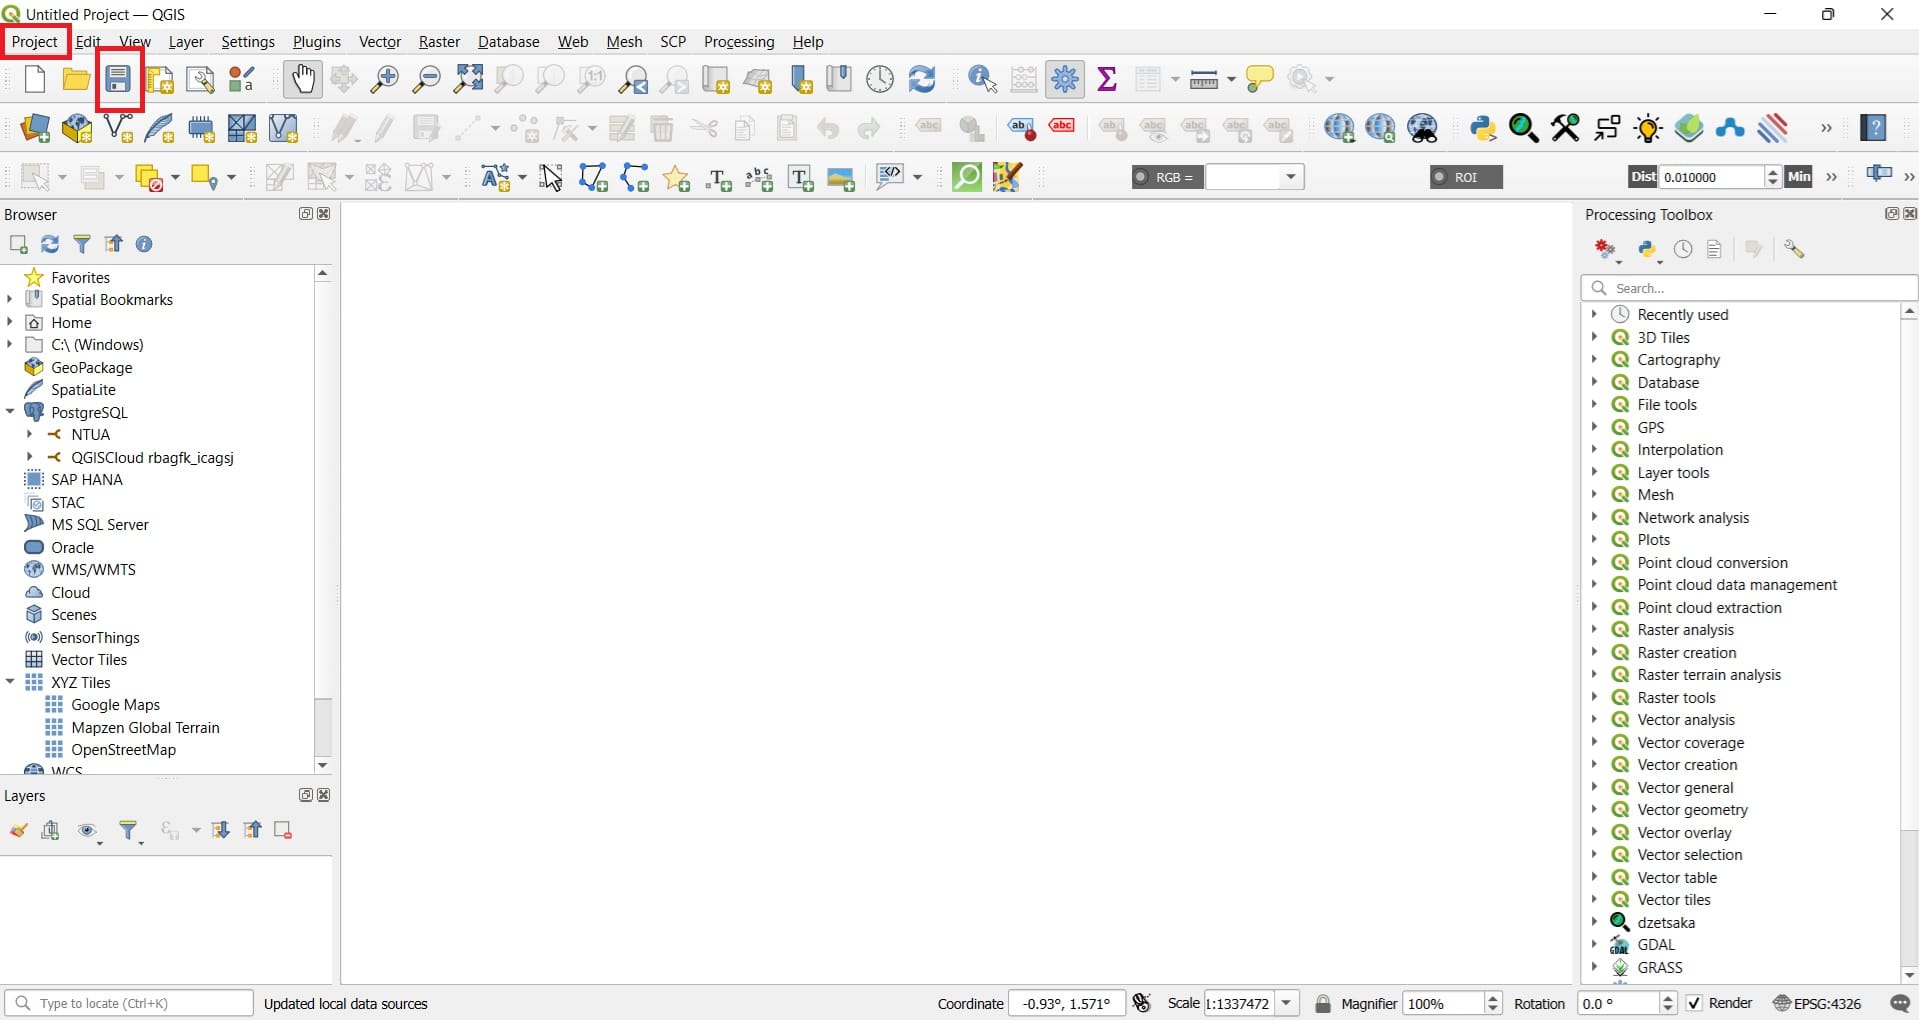Select Google Maps XYZ tile

pos(115,704)
